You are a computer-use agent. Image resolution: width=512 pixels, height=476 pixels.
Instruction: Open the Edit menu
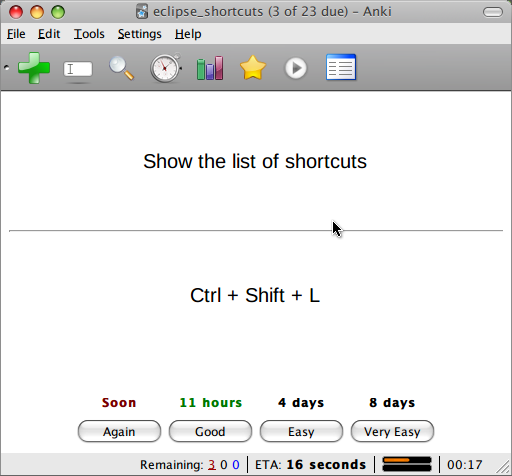click(x=49, y=34)
